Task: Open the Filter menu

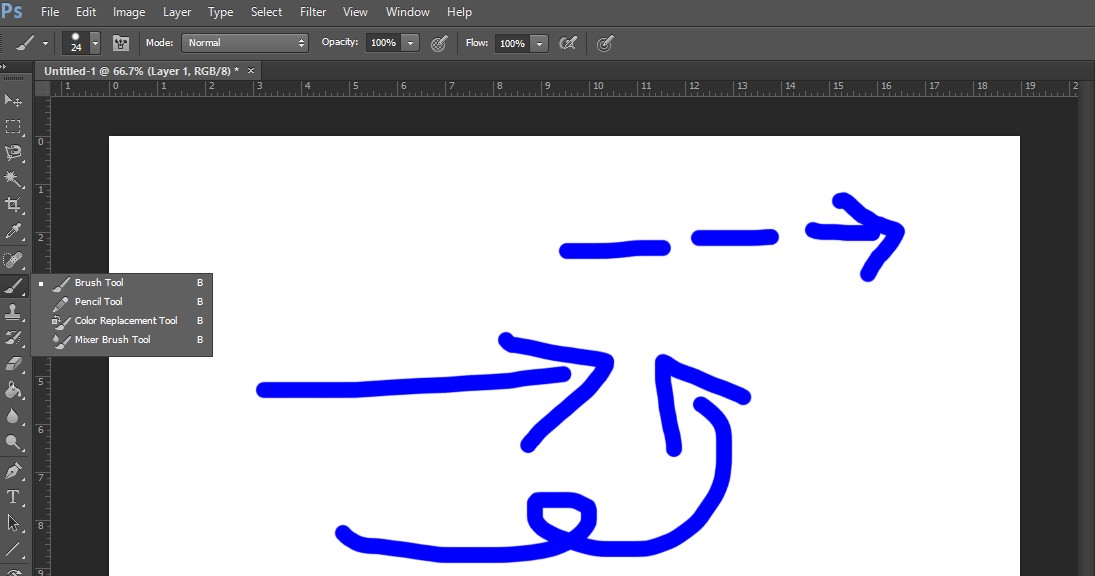Action: click(x=313, y=12)
